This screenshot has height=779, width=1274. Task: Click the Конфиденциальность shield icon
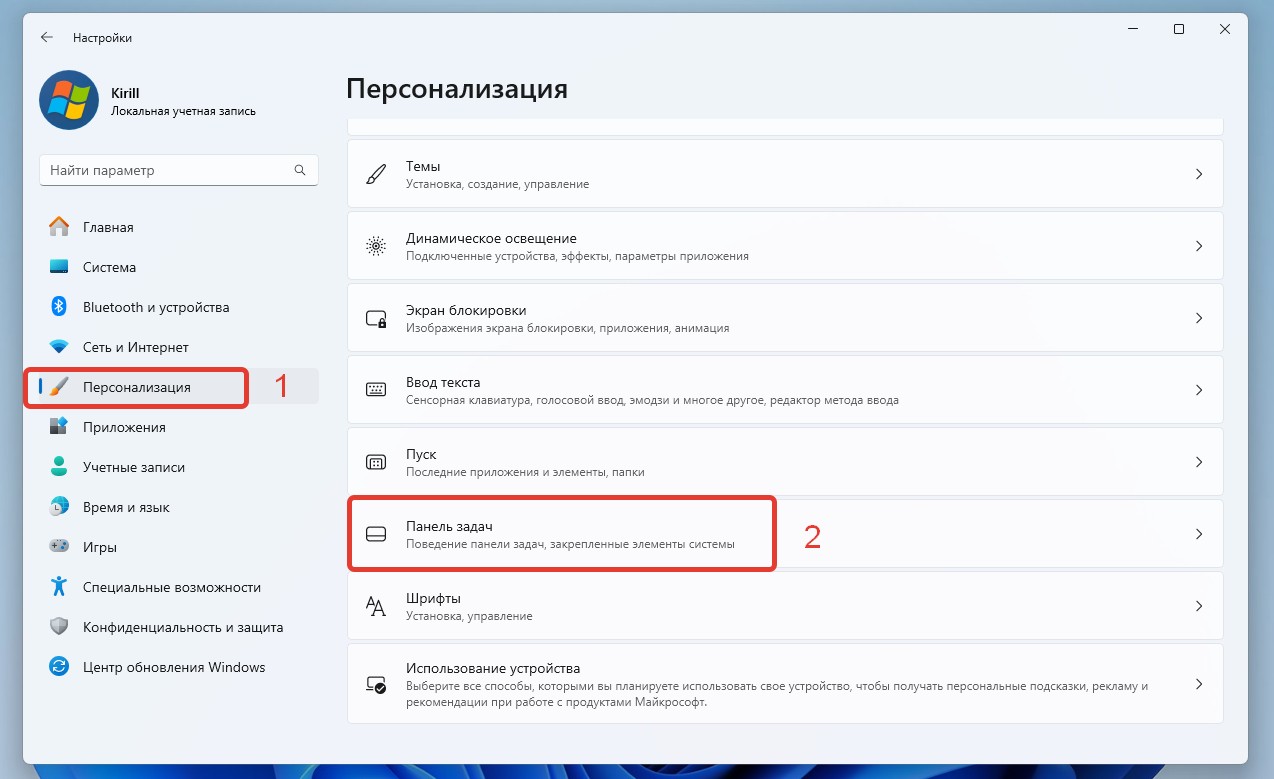point(59,627)
